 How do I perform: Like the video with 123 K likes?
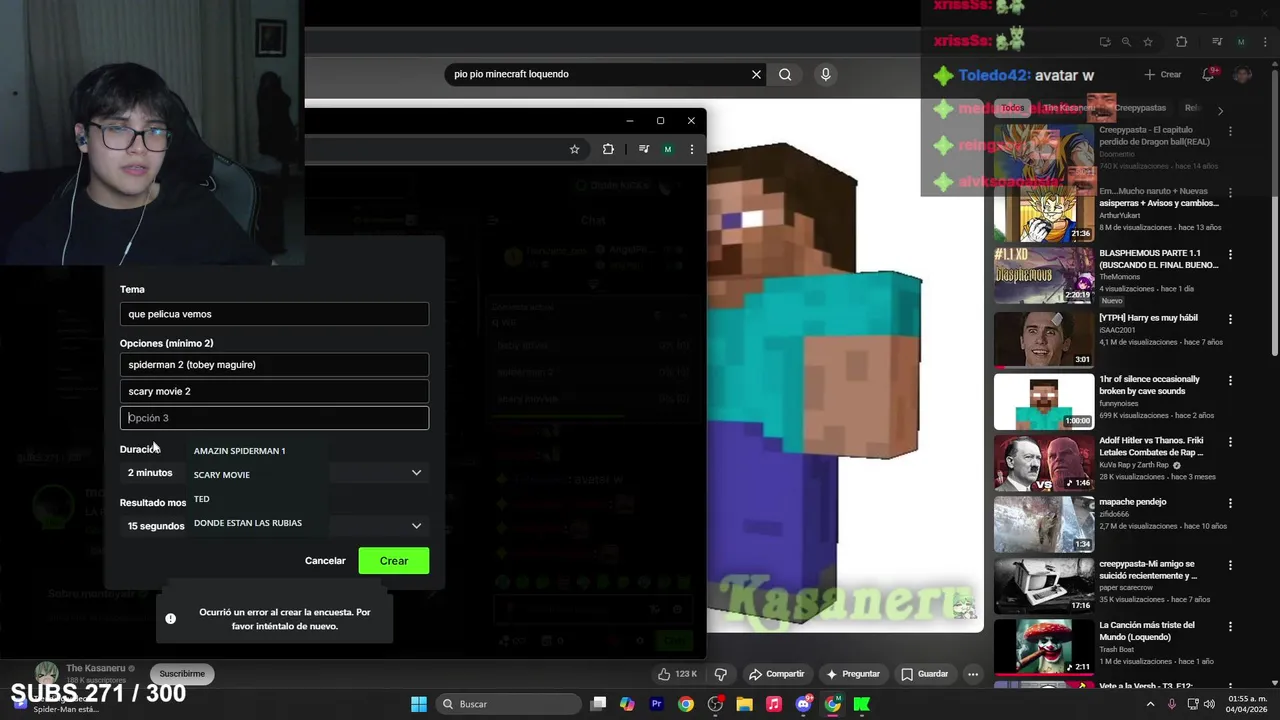click(677, 674)
